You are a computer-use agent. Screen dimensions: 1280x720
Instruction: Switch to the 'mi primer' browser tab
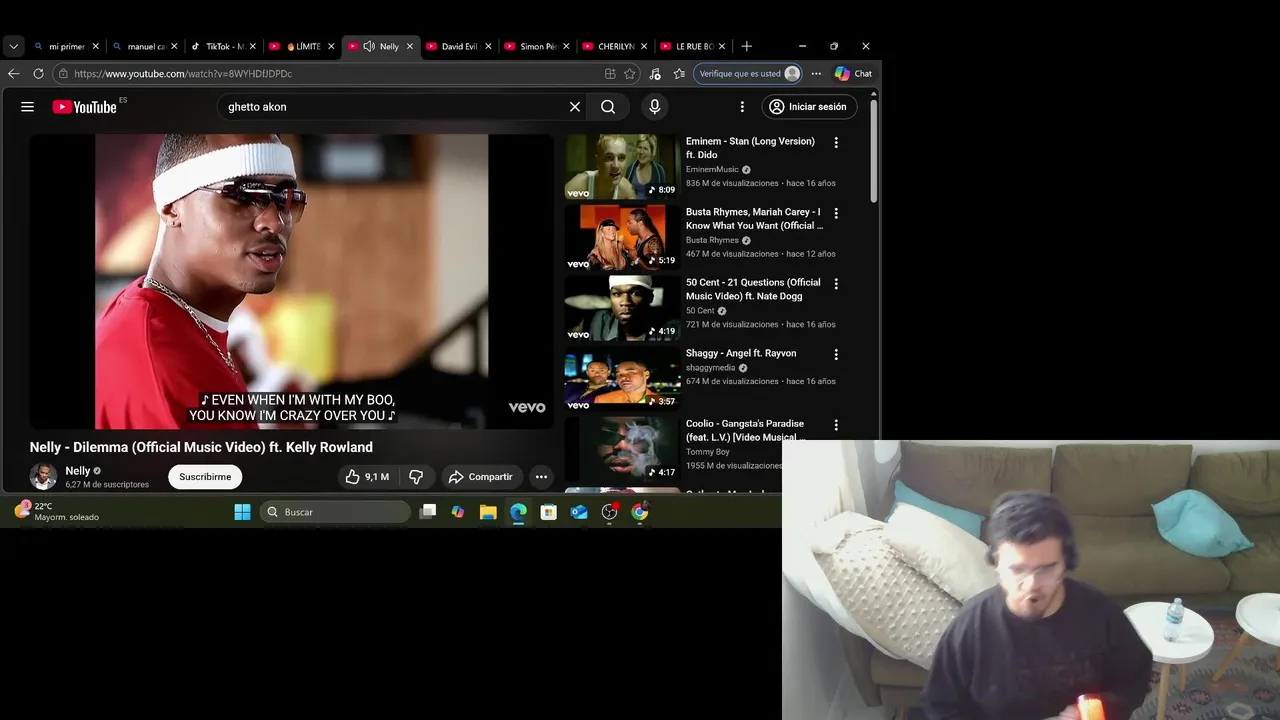(x=66, y=46)
